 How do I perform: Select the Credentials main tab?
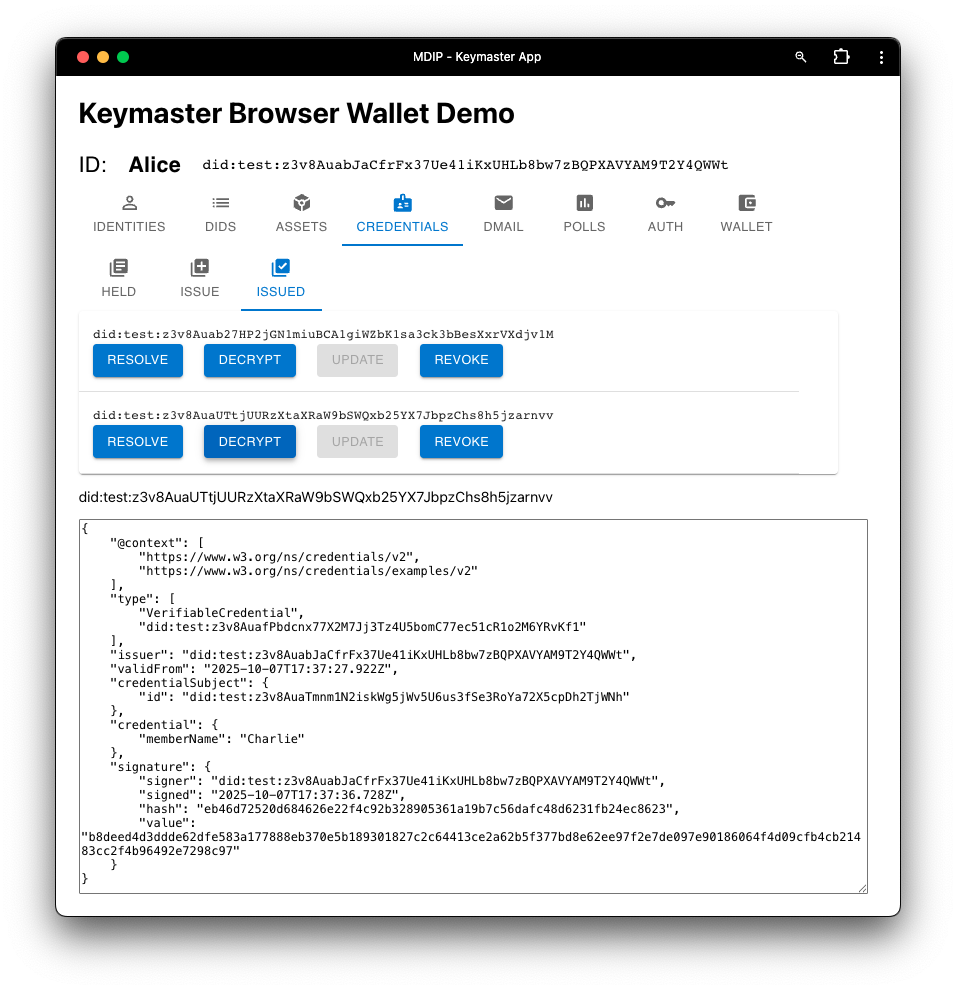click(x=402, y=214)
